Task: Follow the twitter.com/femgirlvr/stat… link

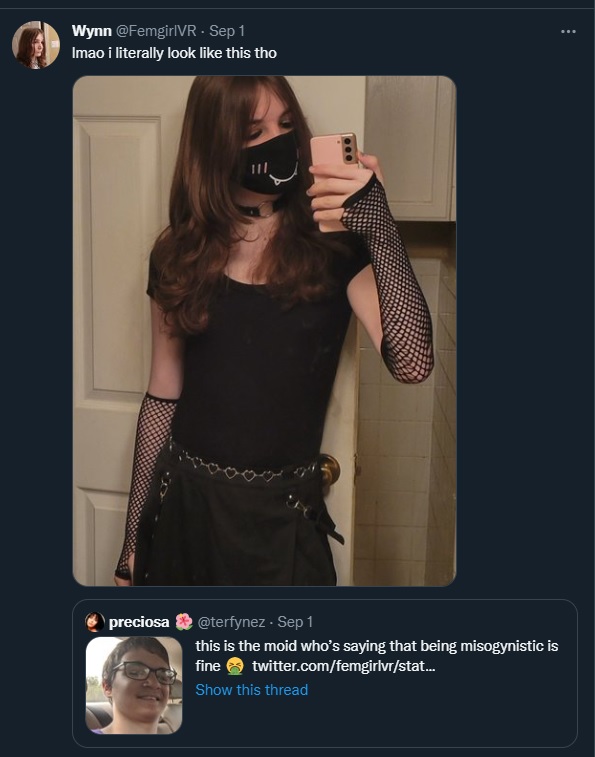Action: pyautogui.click(x=343, y=666)
